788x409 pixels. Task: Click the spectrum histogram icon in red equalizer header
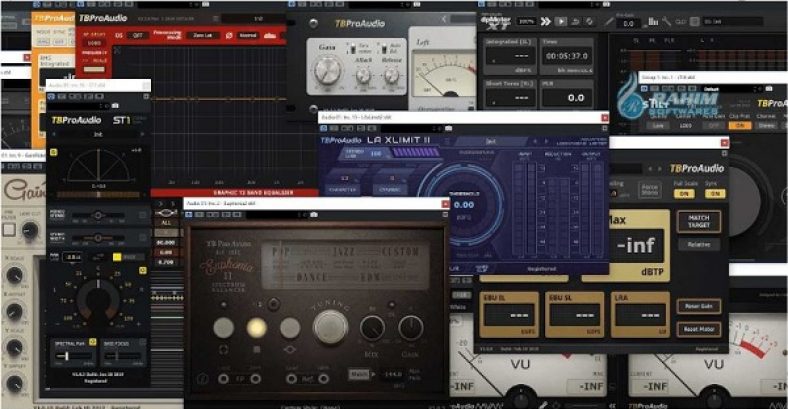(269, 36)
